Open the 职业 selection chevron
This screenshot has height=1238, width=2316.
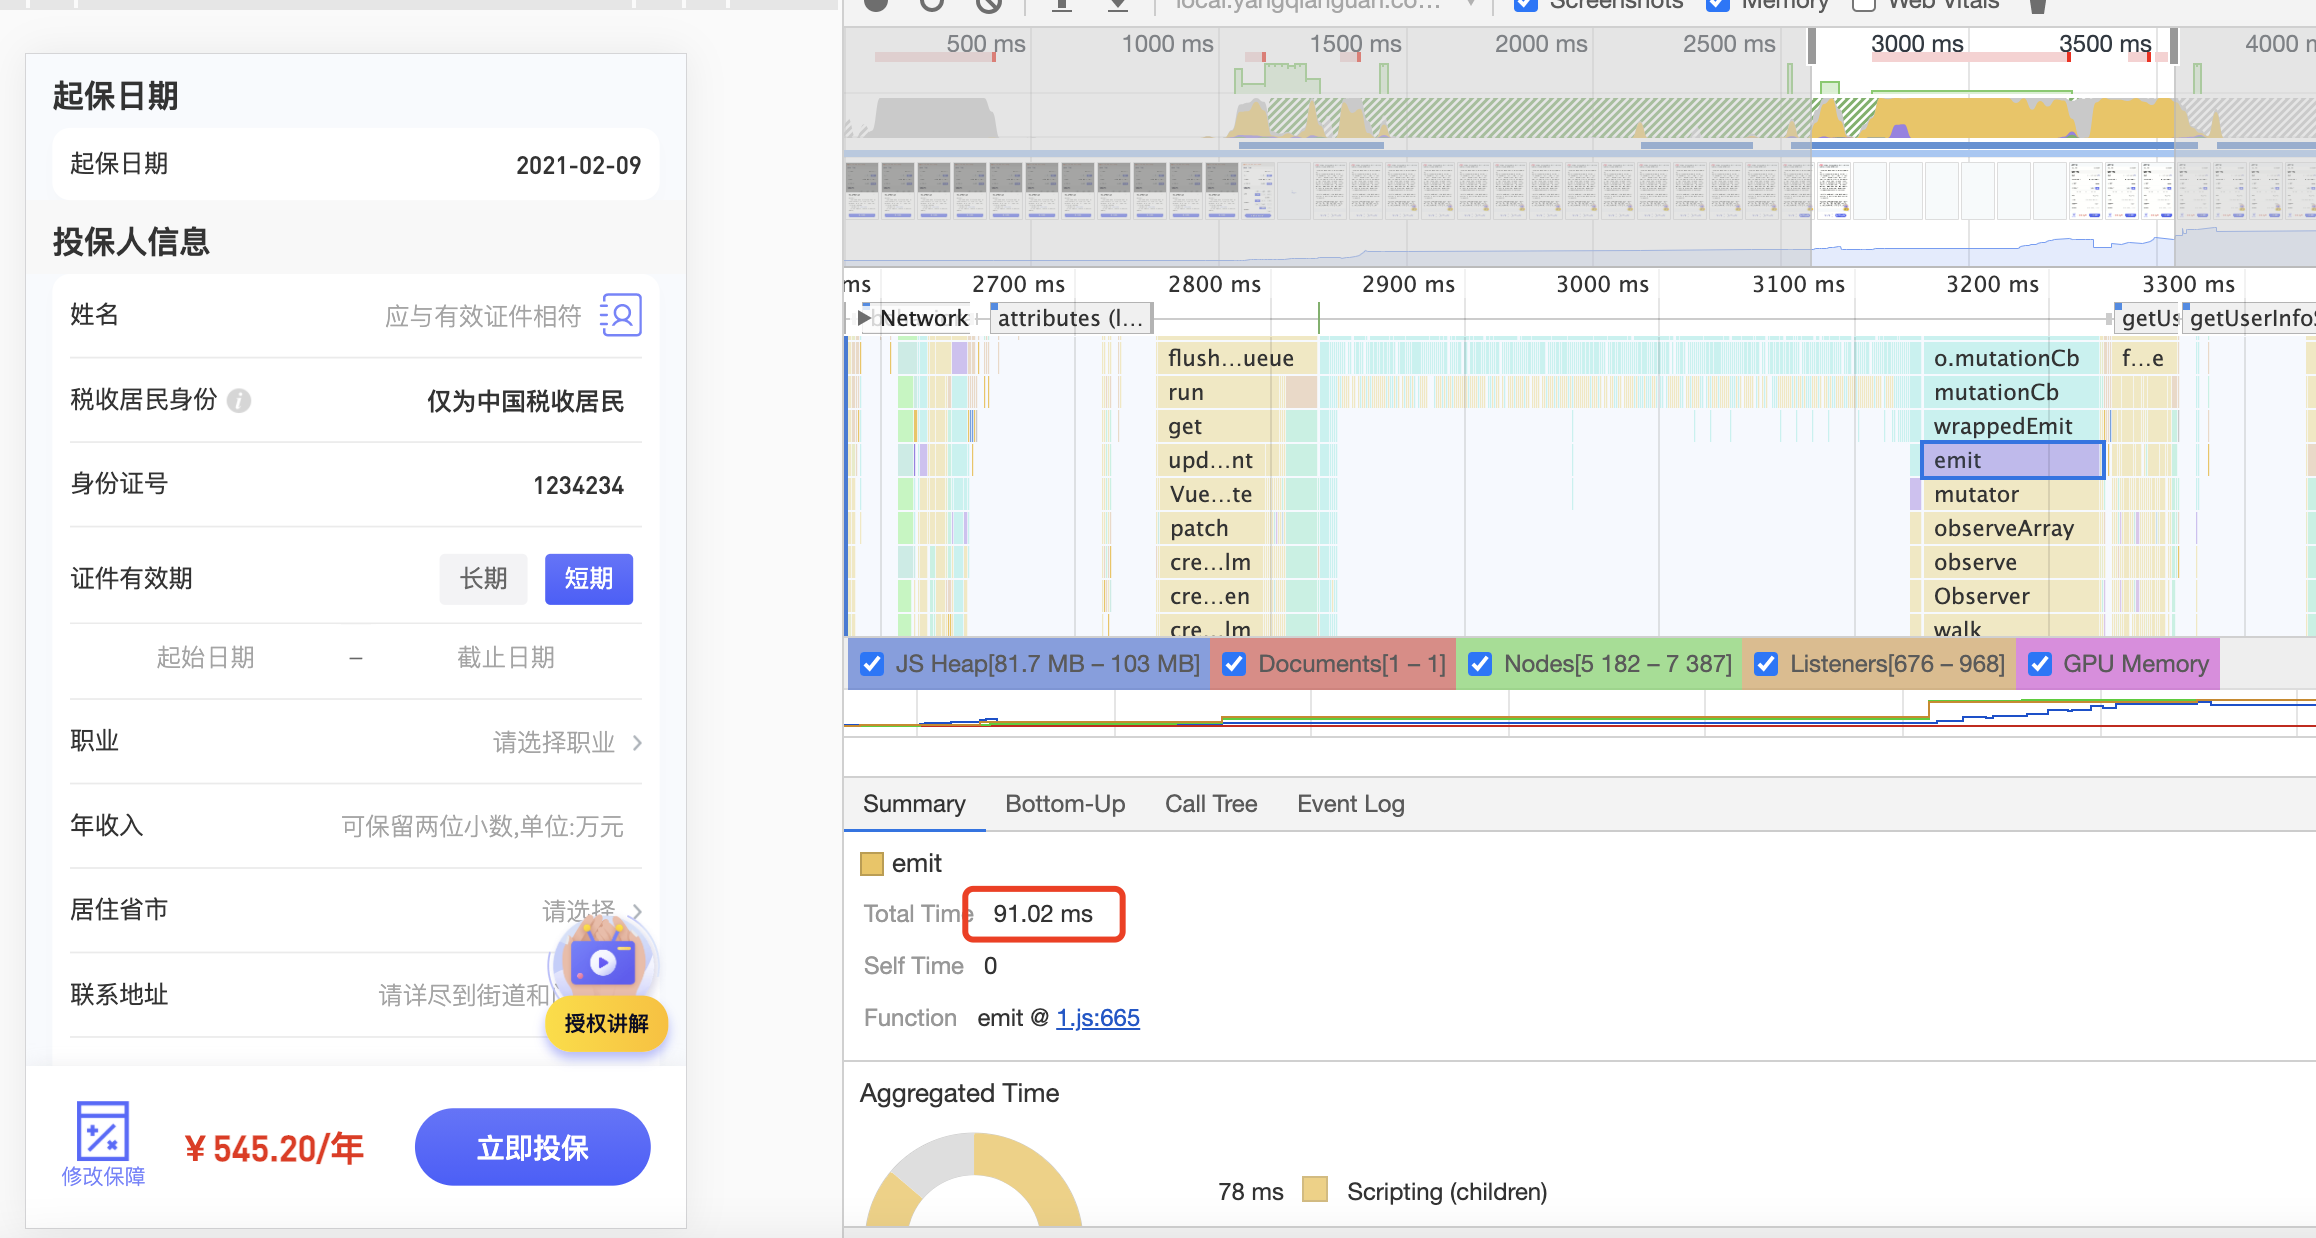637,742
